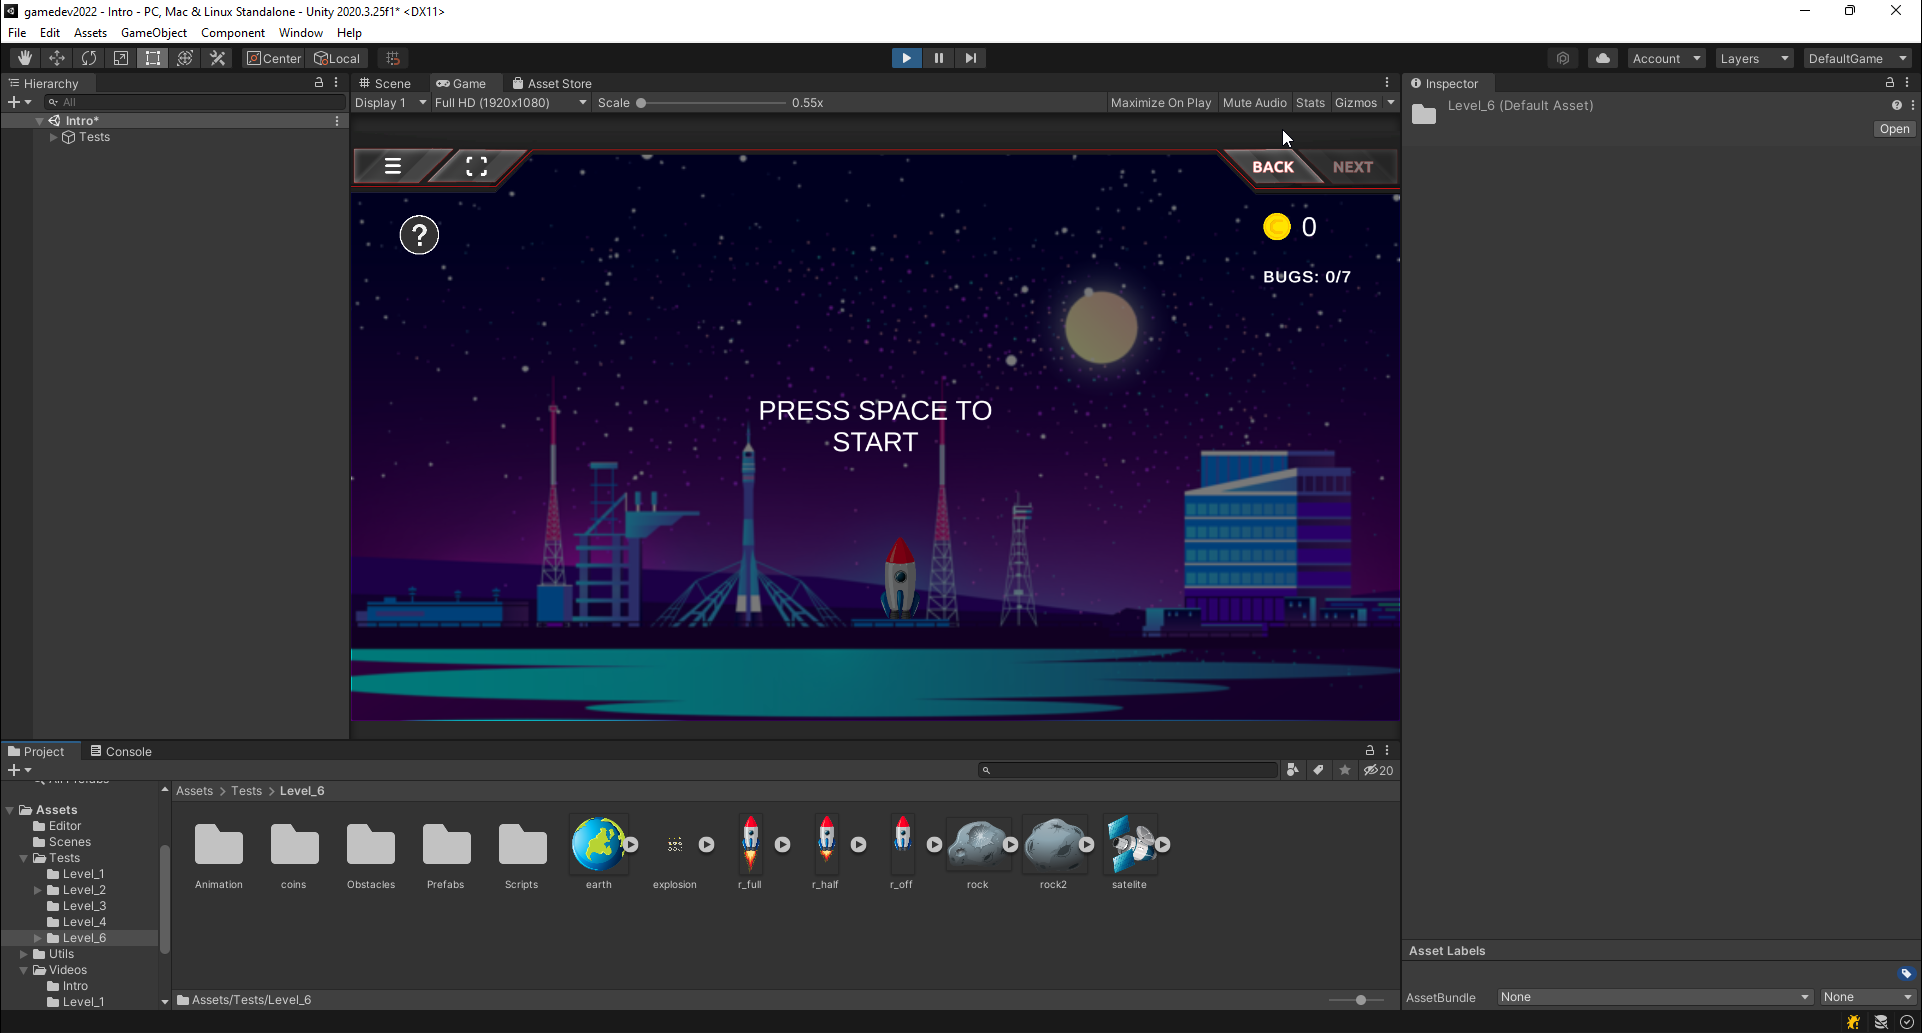
Task: Step one frame forward
Action: 970,58
